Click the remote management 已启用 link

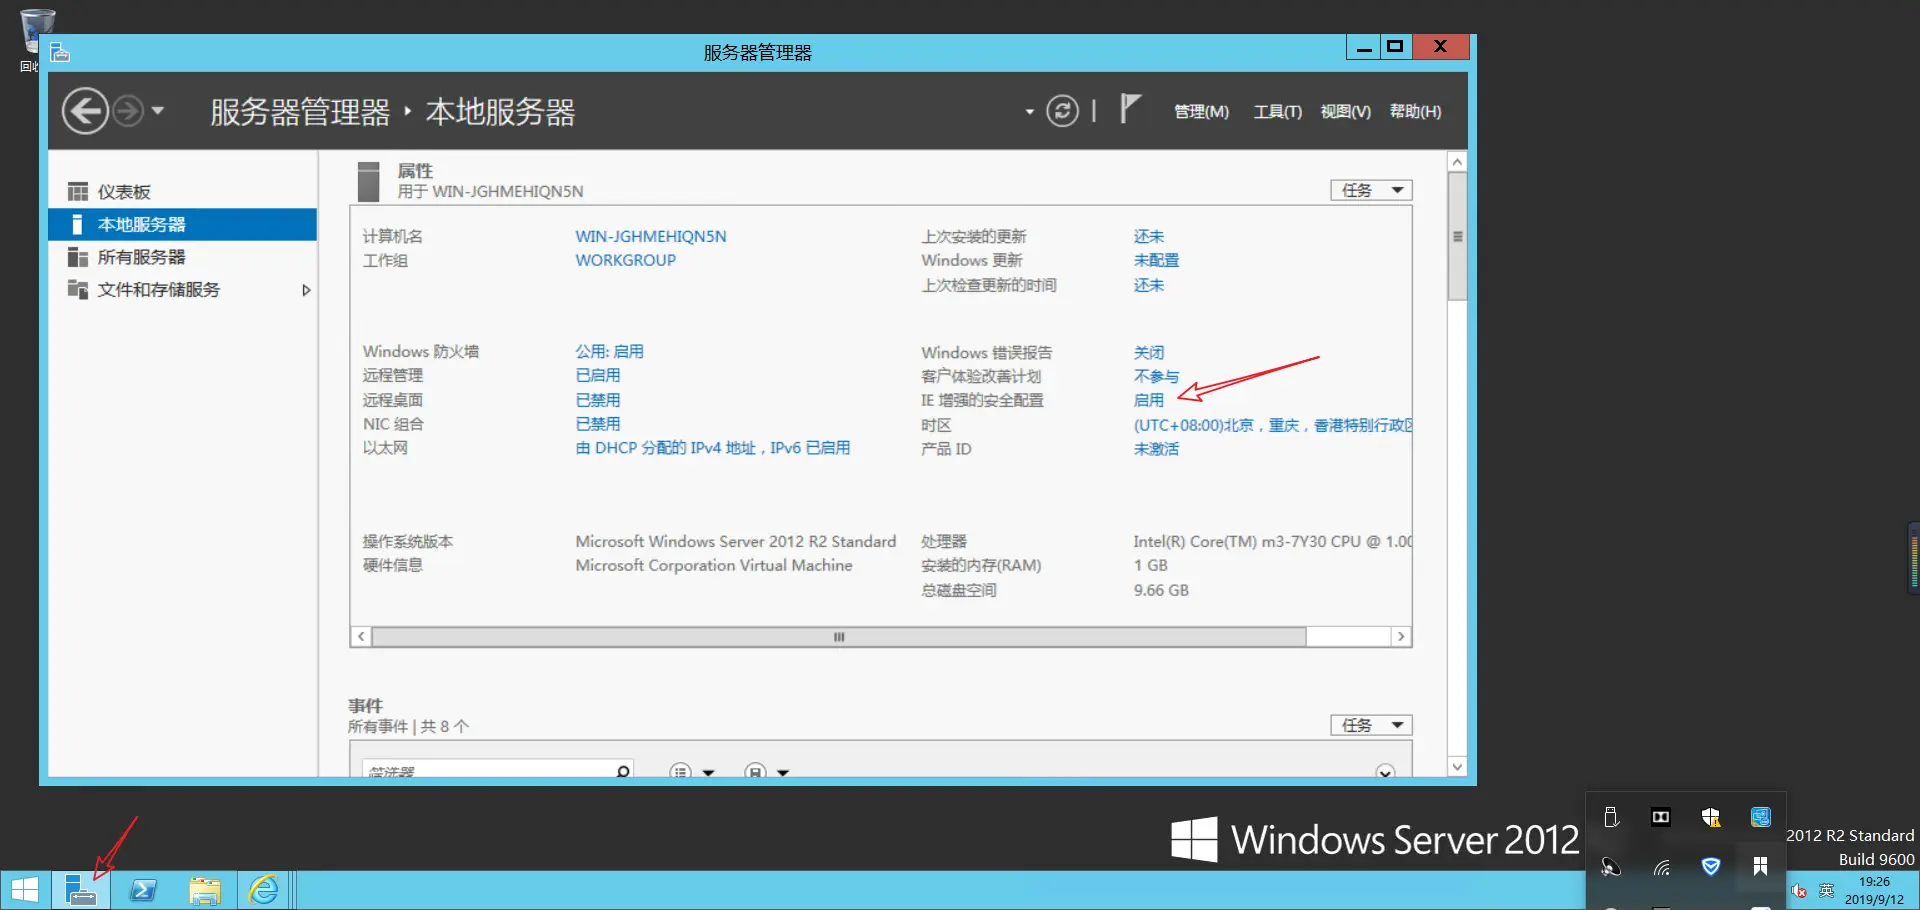(598, 376)
